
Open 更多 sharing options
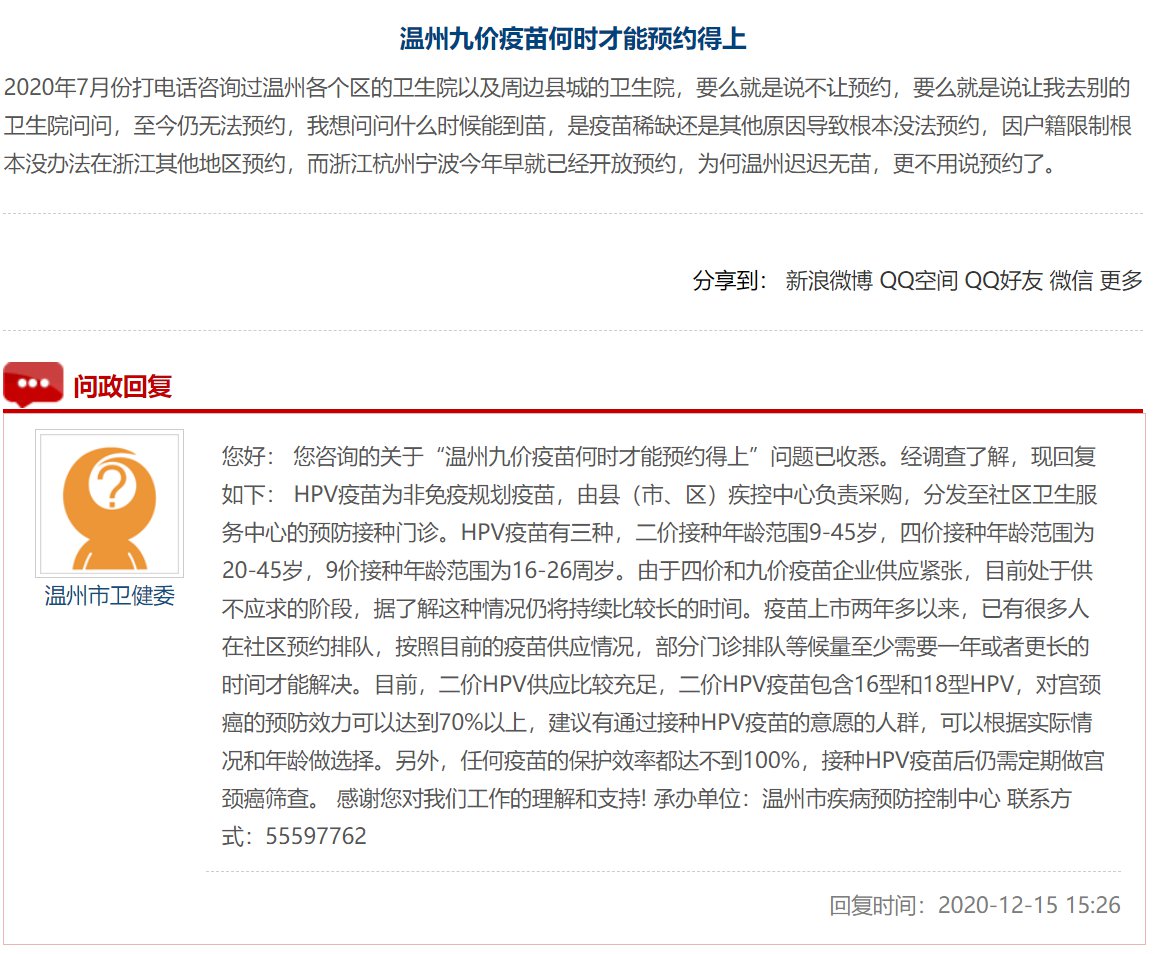pos(1121,281)
